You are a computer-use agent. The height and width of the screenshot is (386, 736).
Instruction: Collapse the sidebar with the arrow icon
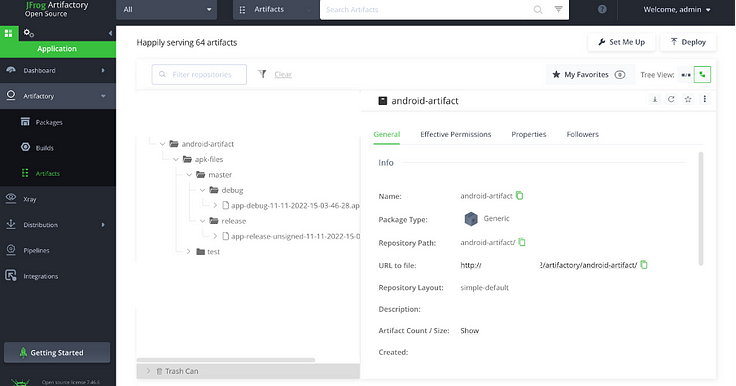coord(110,33)
